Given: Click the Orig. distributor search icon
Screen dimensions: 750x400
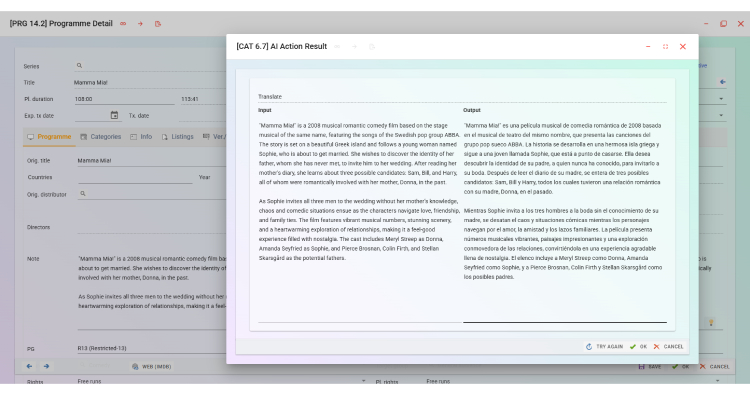Looking at the screenshot, I should (82, 193).
